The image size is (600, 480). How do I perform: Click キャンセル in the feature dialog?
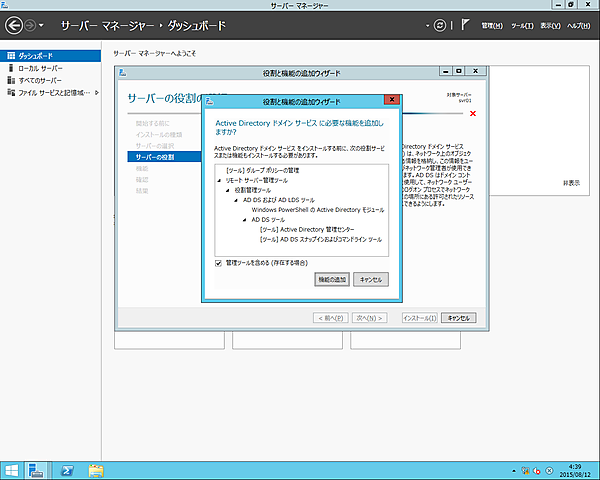point(371,279)
